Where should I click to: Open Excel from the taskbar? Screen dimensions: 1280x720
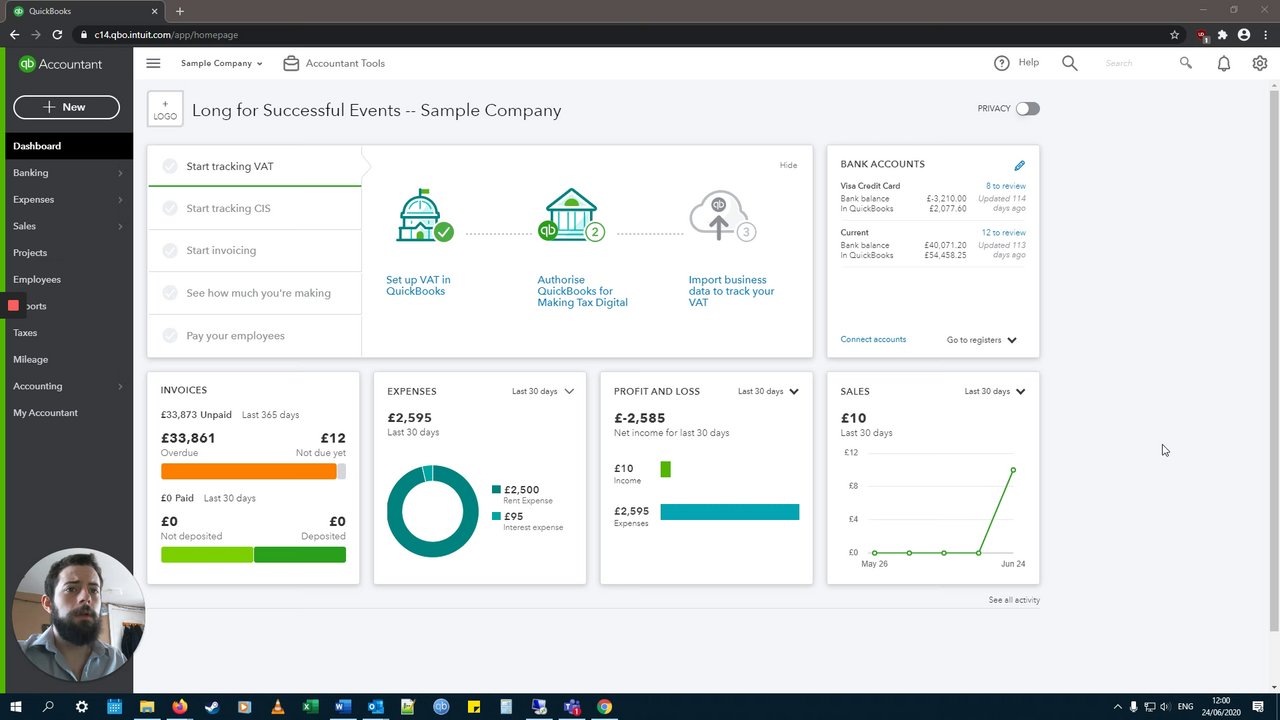coord(310,707)
